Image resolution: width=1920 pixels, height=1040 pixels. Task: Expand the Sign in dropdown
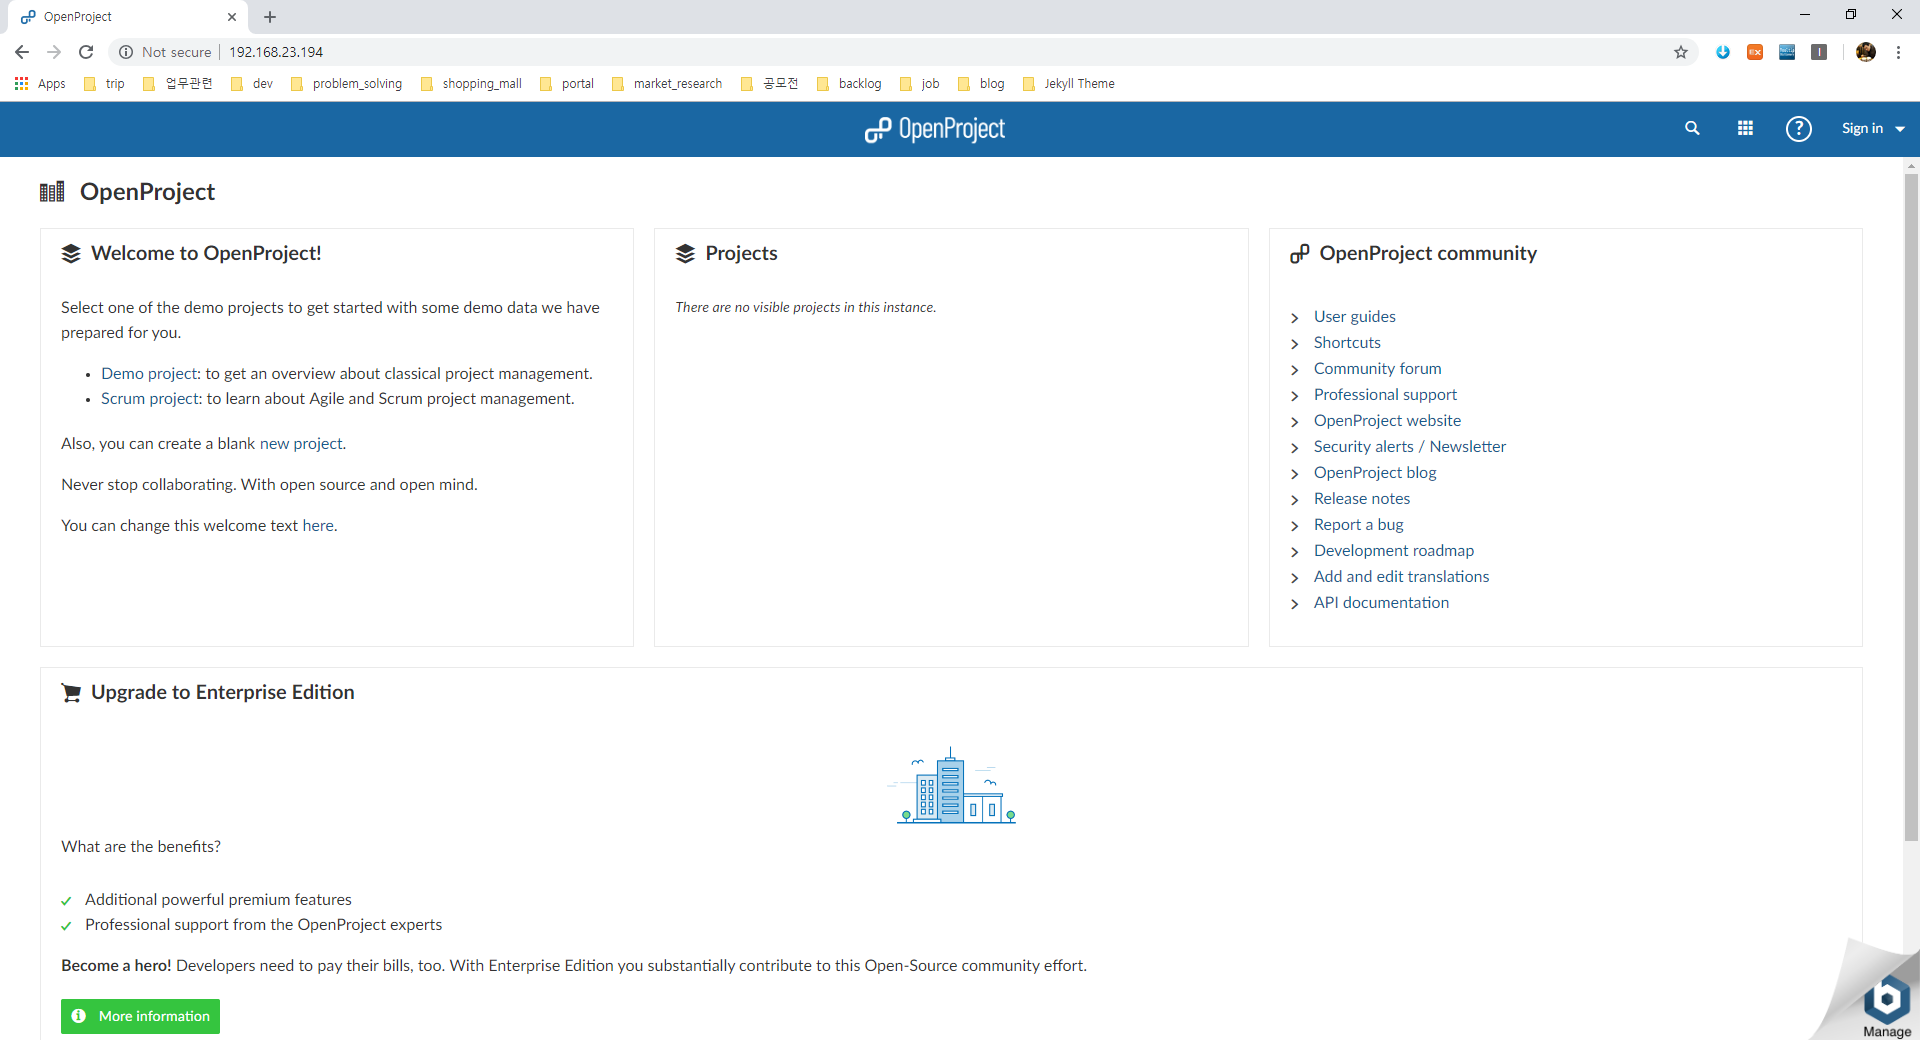(1873, 128)
